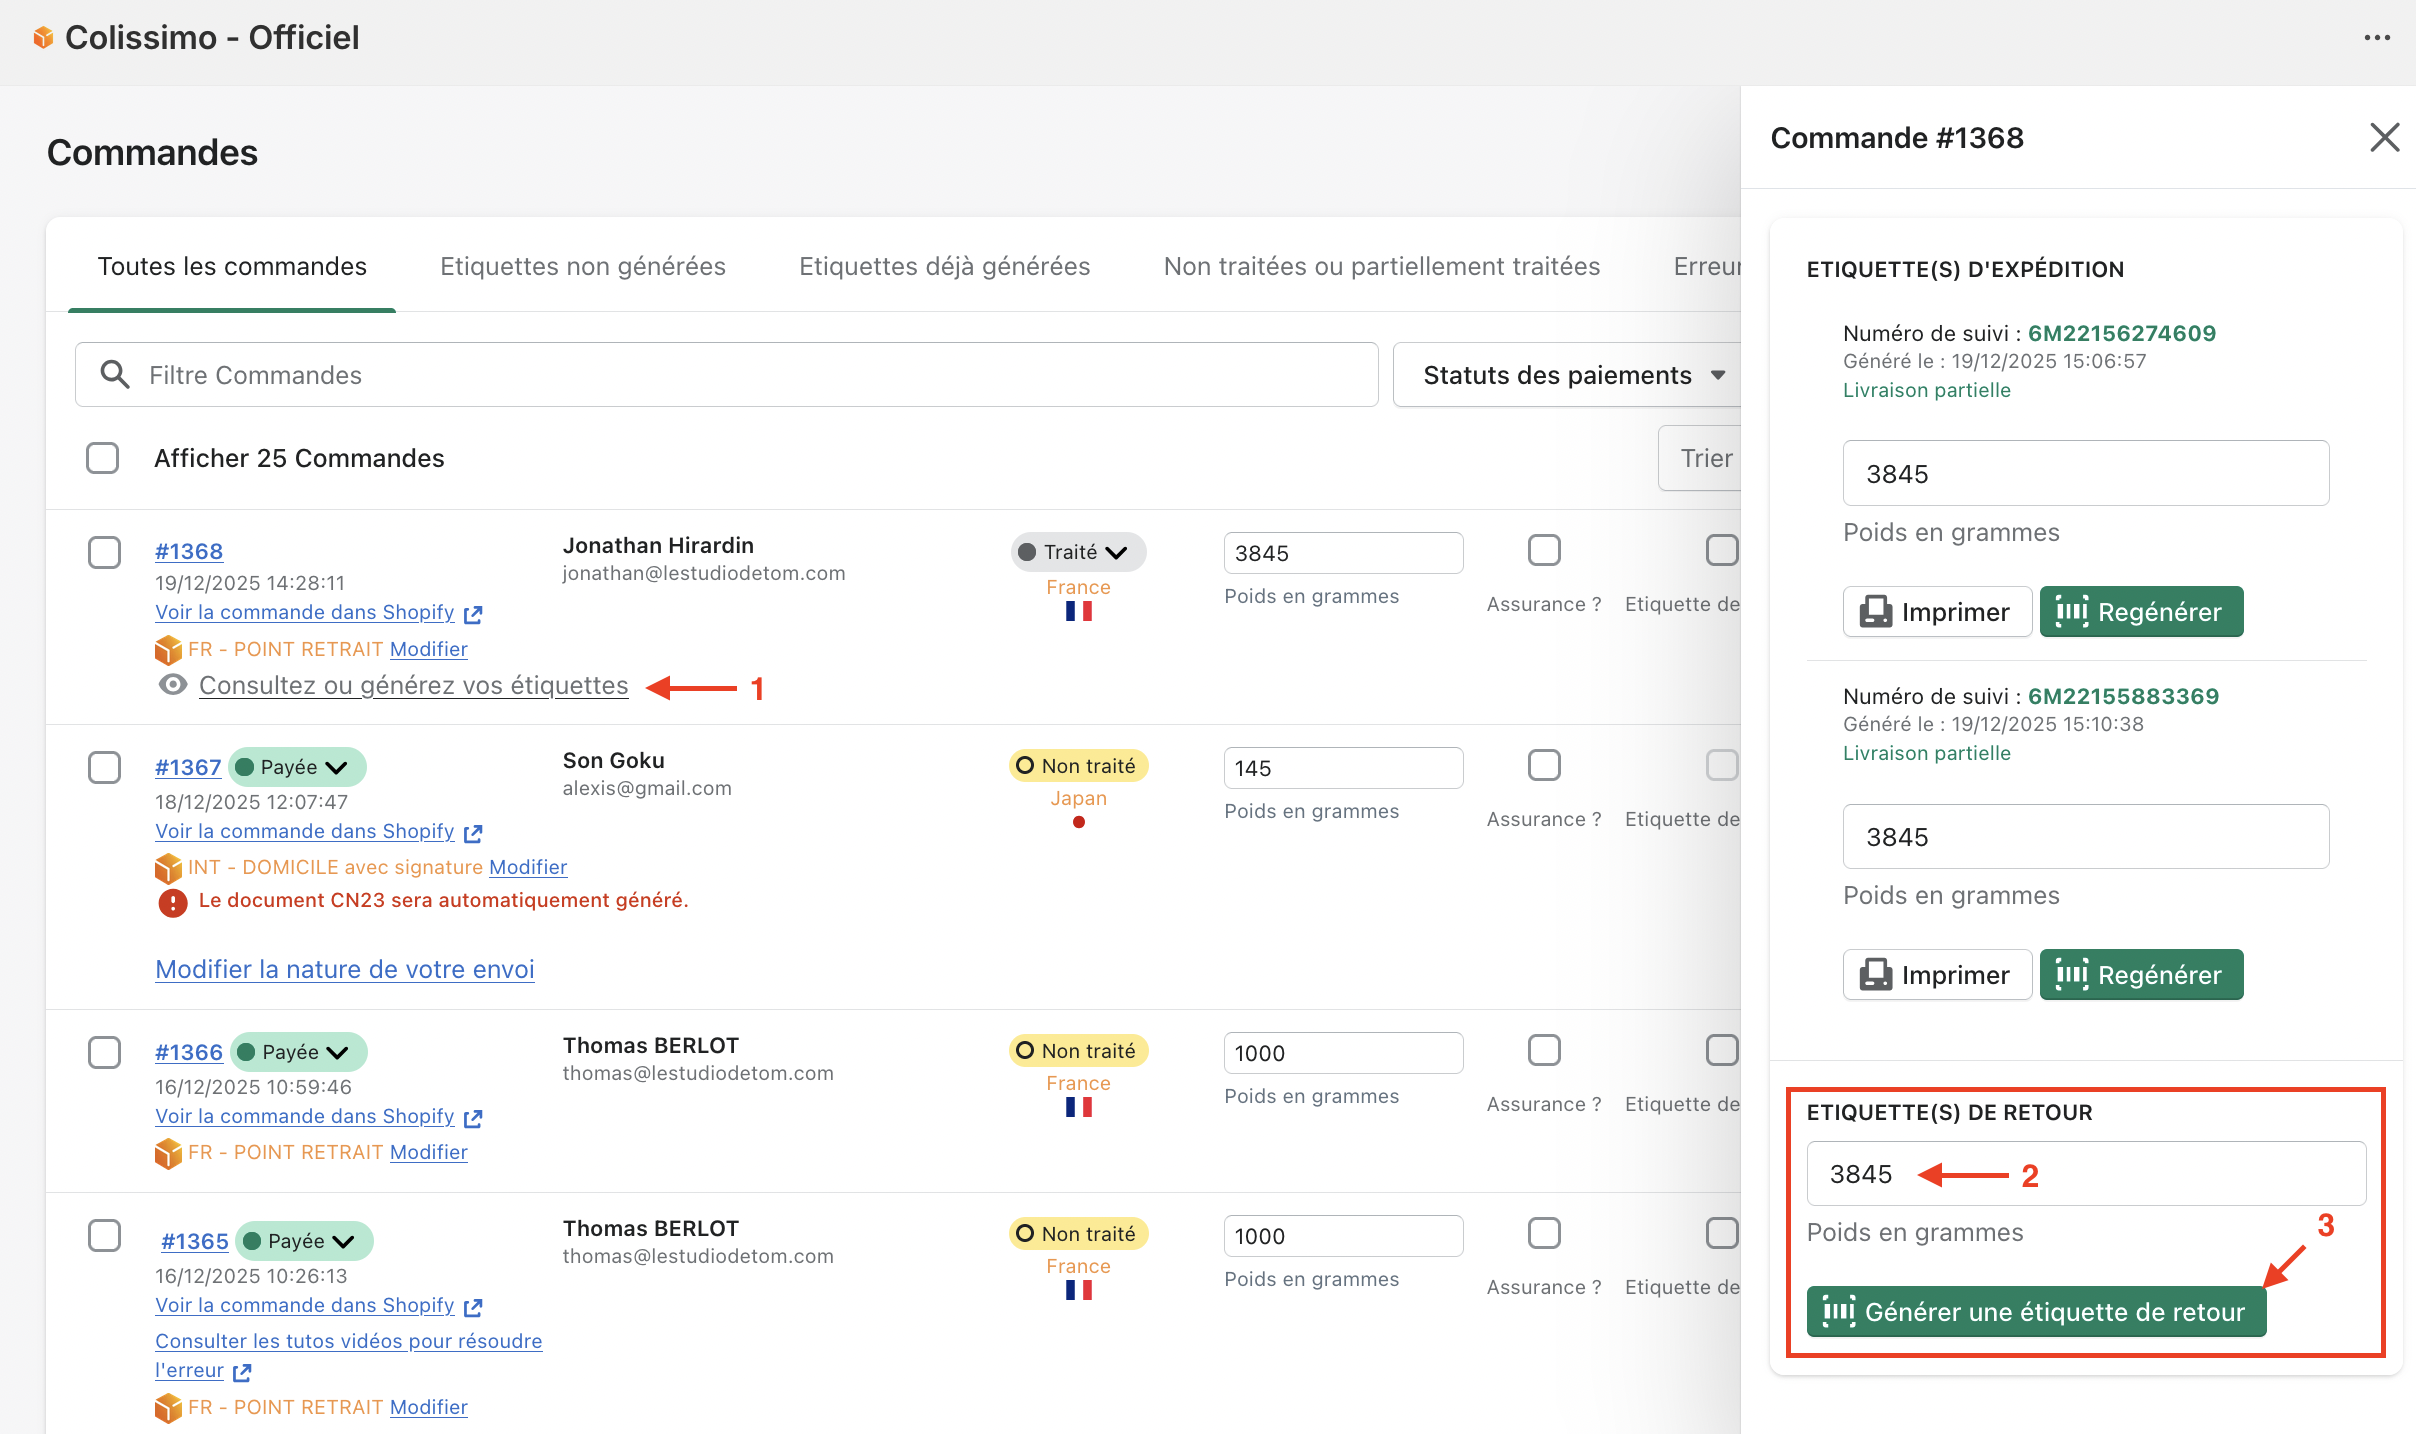Open Modifier la nature de votre envoi link
Image resolution: width=2416 pixels, height=1434 pixels.
(x=345, y=969)
